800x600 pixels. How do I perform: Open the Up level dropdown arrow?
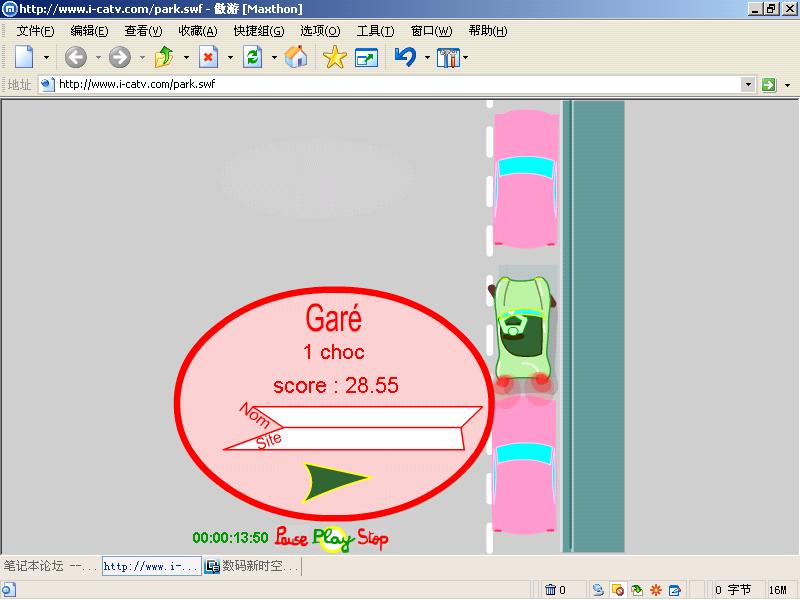point(186,57)
